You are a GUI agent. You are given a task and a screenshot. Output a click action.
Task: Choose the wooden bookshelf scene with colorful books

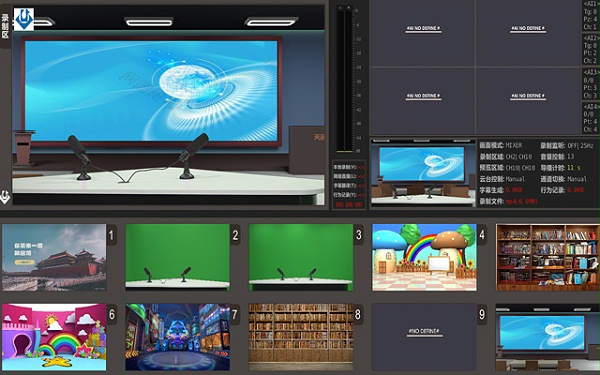548,258
